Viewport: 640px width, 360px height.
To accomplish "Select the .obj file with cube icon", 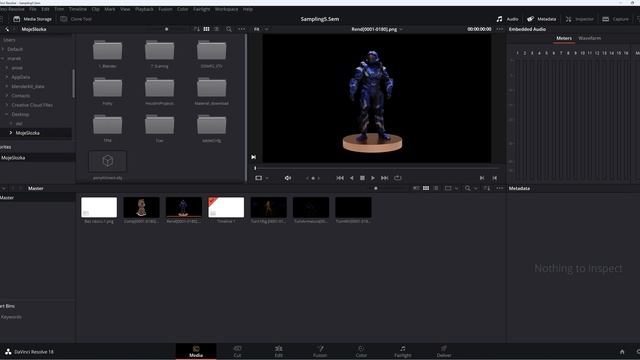I will [107, 161].
